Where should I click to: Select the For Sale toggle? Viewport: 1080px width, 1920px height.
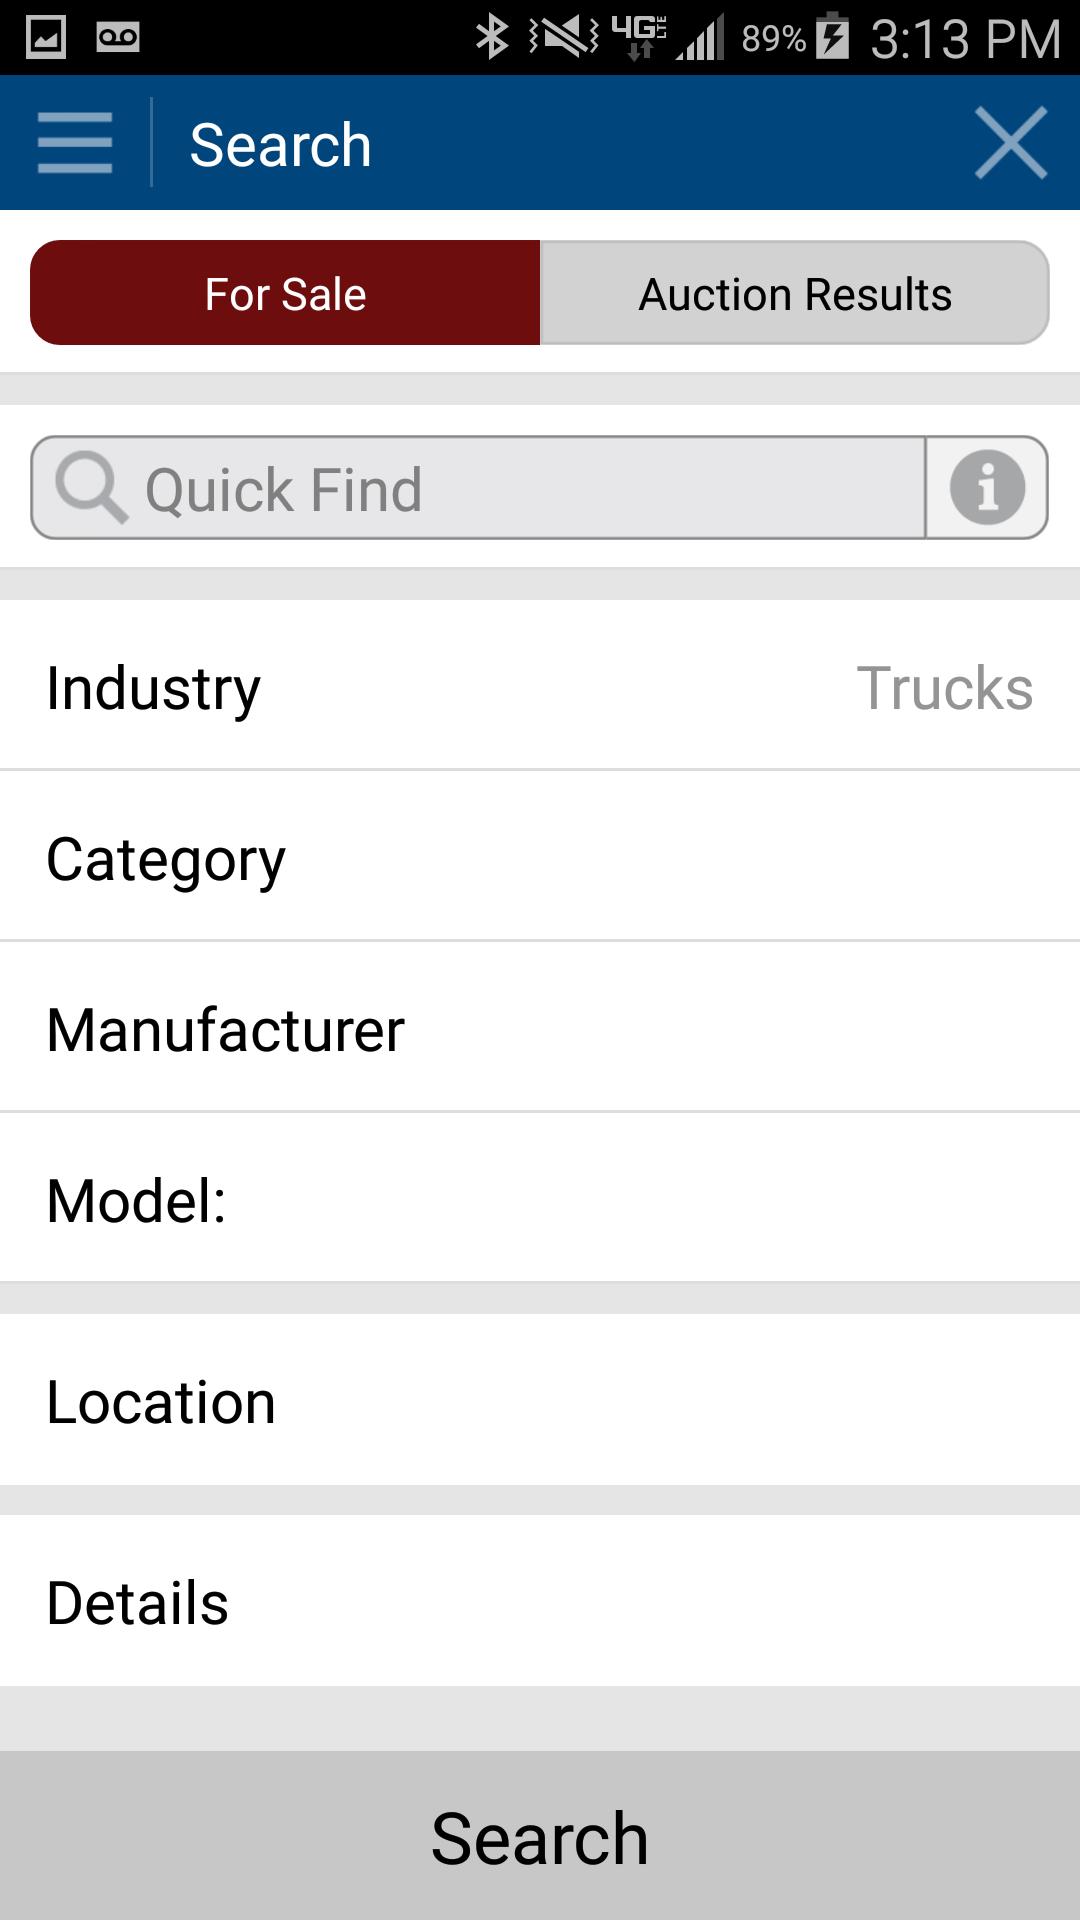286,293
